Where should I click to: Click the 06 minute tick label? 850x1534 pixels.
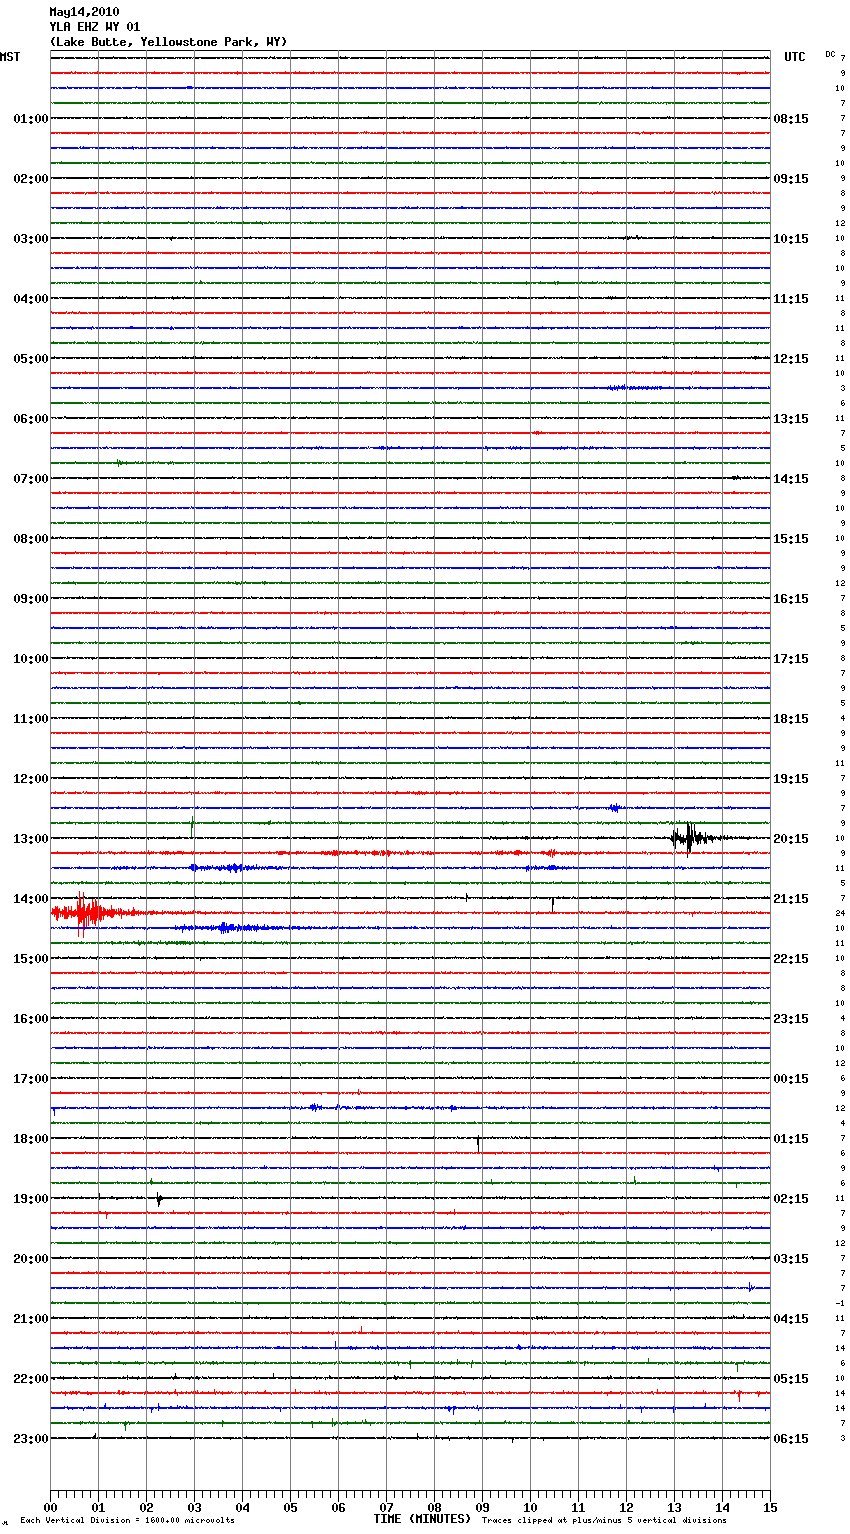tap(338, 1507)
